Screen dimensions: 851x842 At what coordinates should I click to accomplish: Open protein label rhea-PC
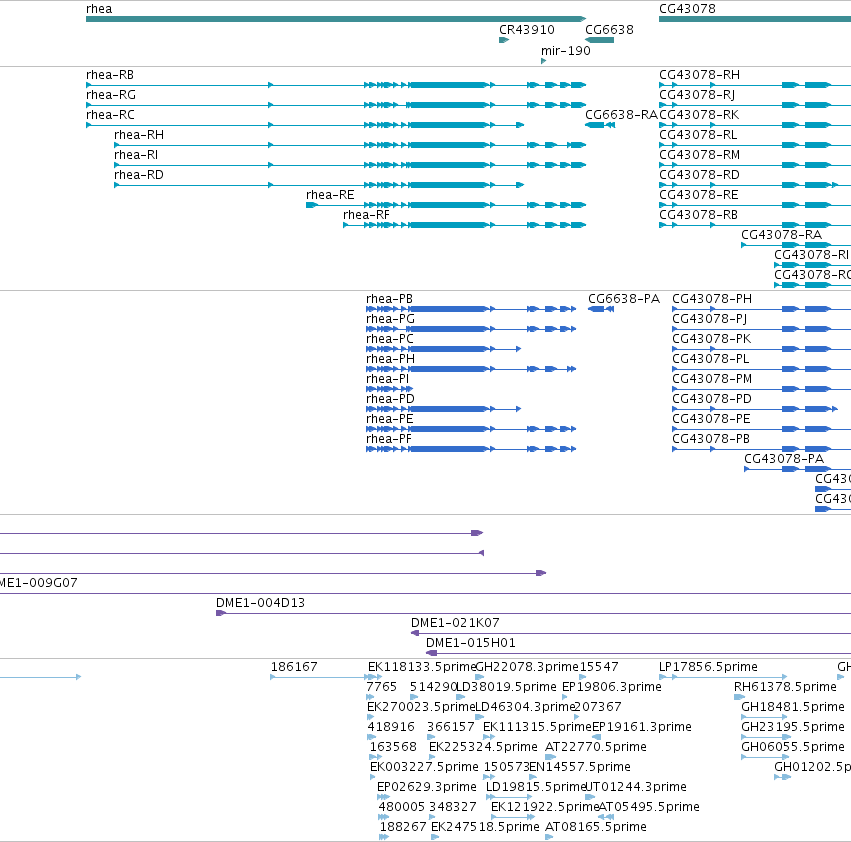[390, 339]
